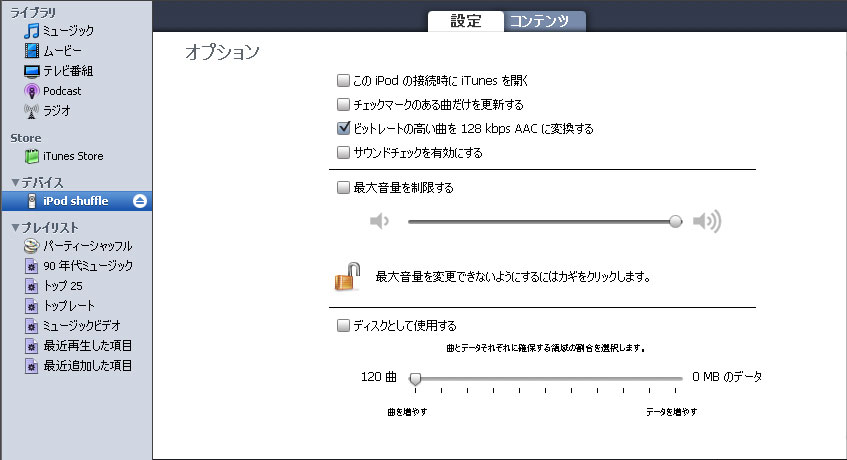The height and width of the screenshot is (460, 847).
Task: Click the 120 曲 value
Action: [379, 377]
